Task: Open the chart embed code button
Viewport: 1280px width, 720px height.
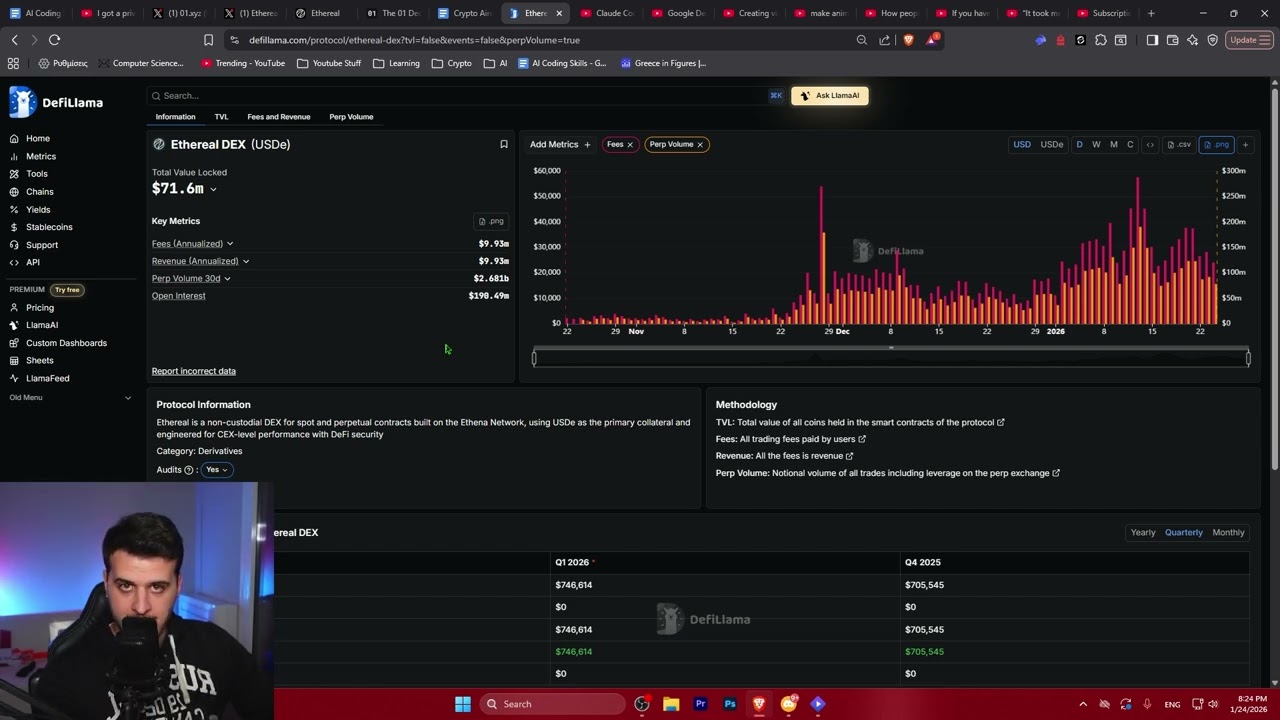Action: (x=1150, y=144)
